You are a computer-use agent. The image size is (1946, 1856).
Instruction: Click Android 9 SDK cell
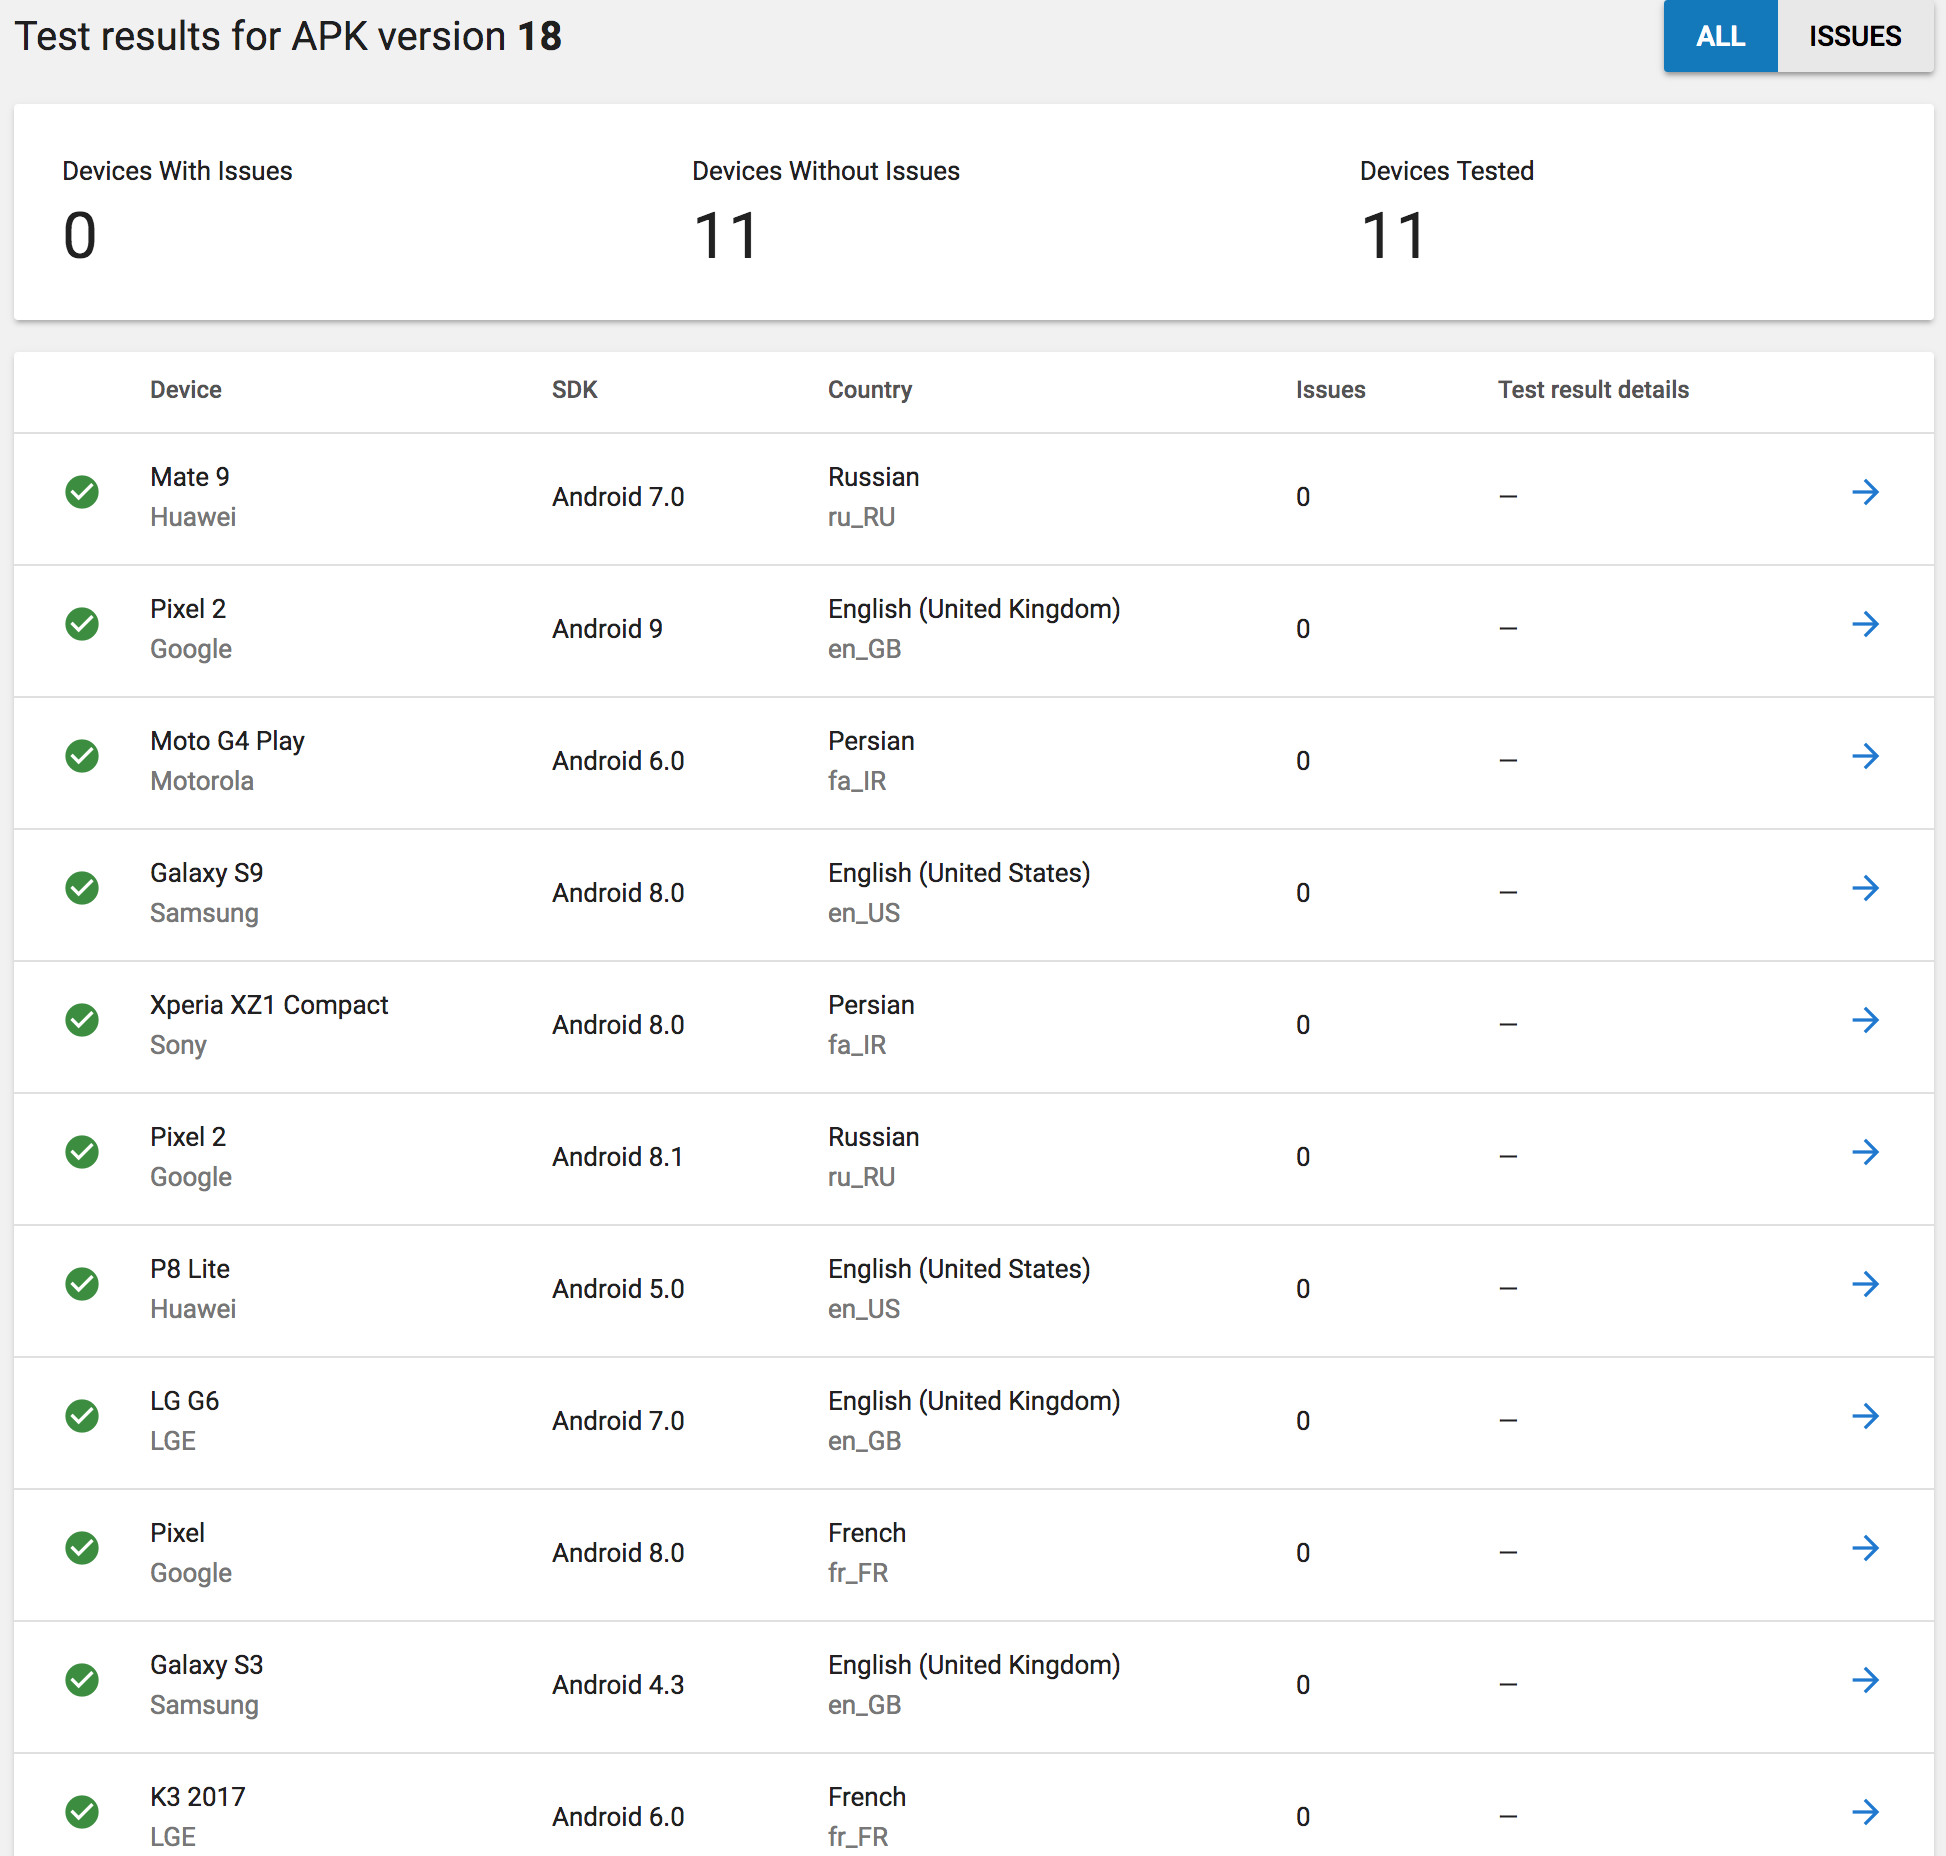[607, 629]
